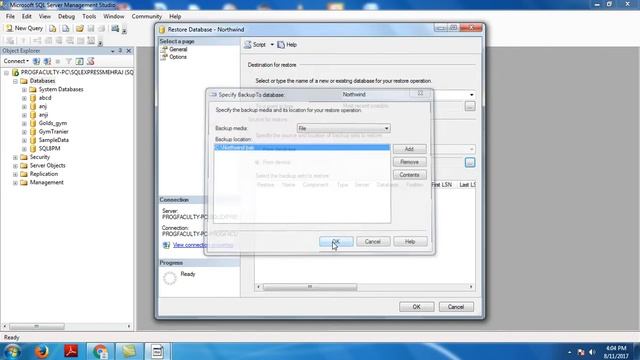Open the Script dropdown arrow
This screenshot has width=640, height=360.
pos(272,44)
